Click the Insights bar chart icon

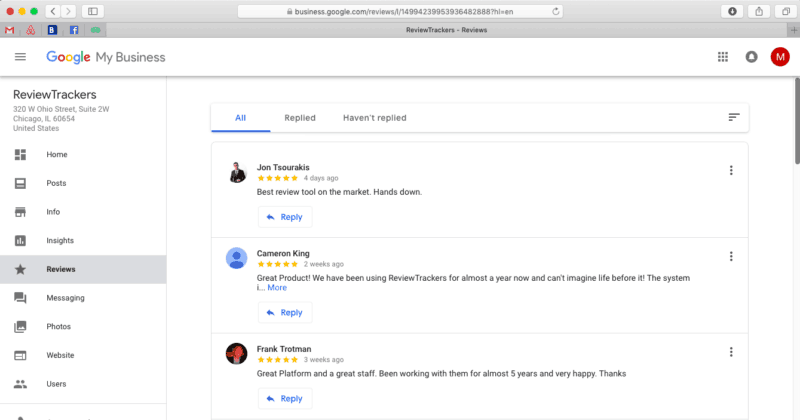tap(20, 240)
